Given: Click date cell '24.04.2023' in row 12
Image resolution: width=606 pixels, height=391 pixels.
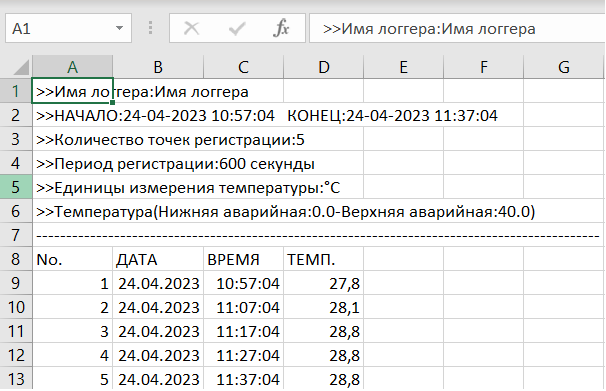Looking at the screenshot, I should point(158,355).
